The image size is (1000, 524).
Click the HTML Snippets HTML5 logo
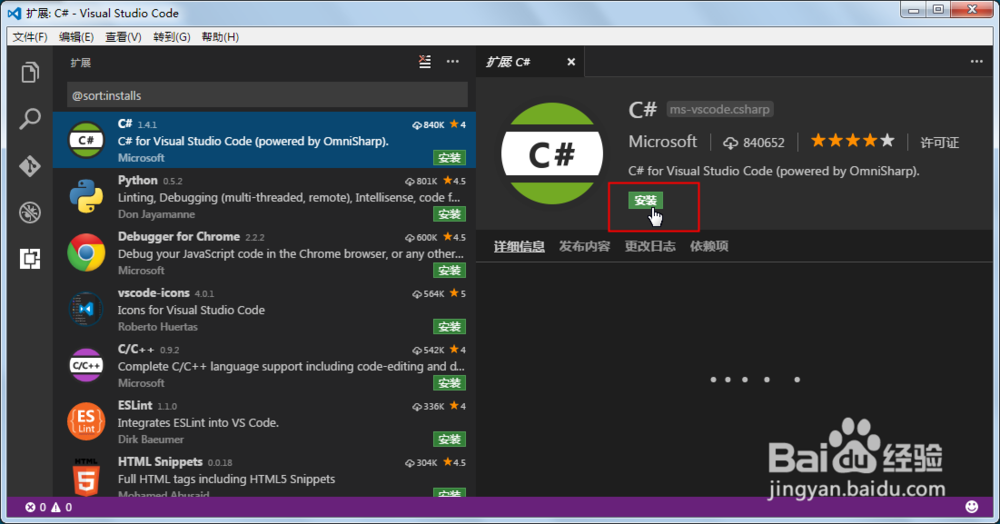click(86, 477)
